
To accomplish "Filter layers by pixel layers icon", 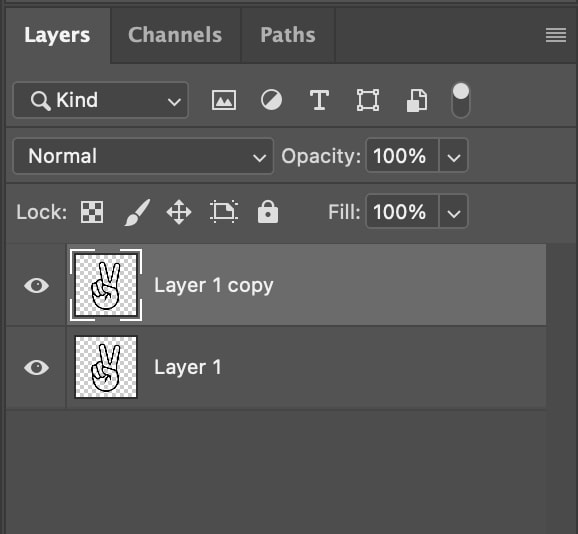I will point(224,100).
